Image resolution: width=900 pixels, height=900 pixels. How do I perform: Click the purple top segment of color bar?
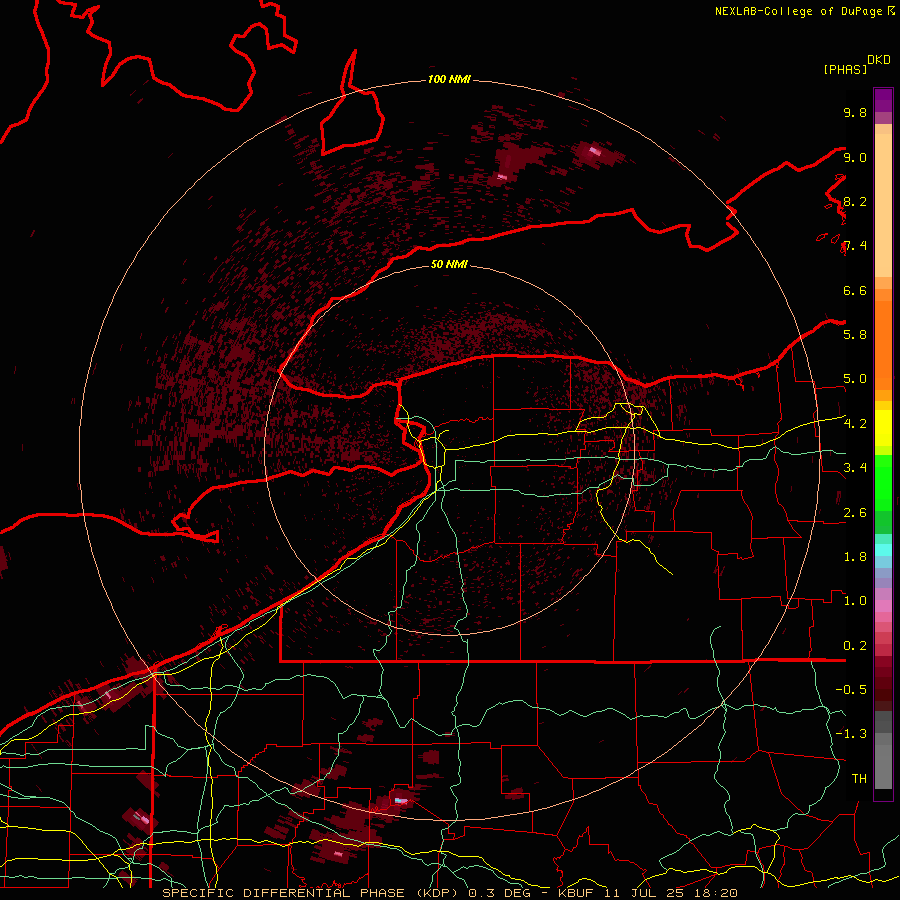click(x=883, y=100)
